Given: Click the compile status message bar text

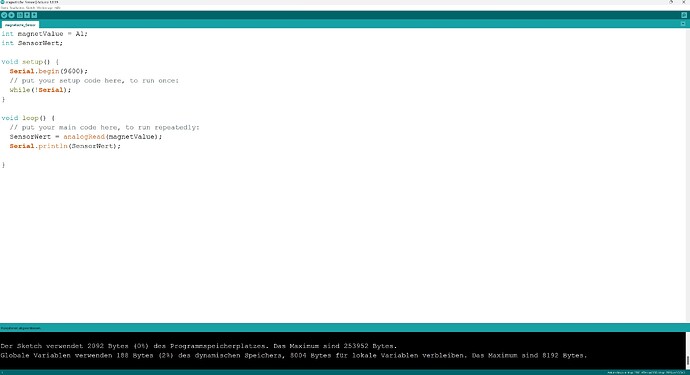Looking at the screenshot, I should [x=21, y=328].
